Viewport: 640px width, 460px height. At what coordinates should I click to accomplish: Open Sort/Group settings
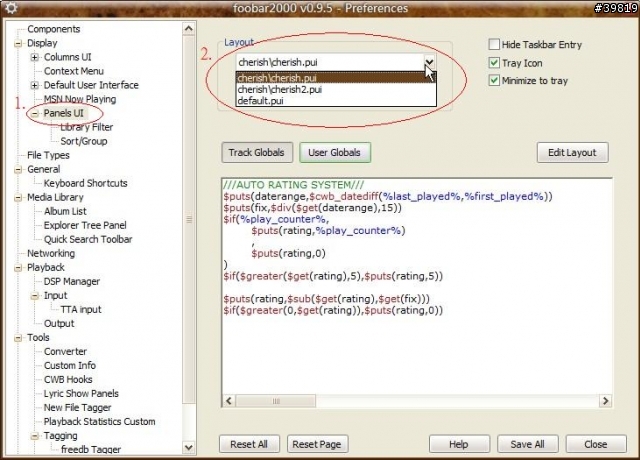coord(84,141)
